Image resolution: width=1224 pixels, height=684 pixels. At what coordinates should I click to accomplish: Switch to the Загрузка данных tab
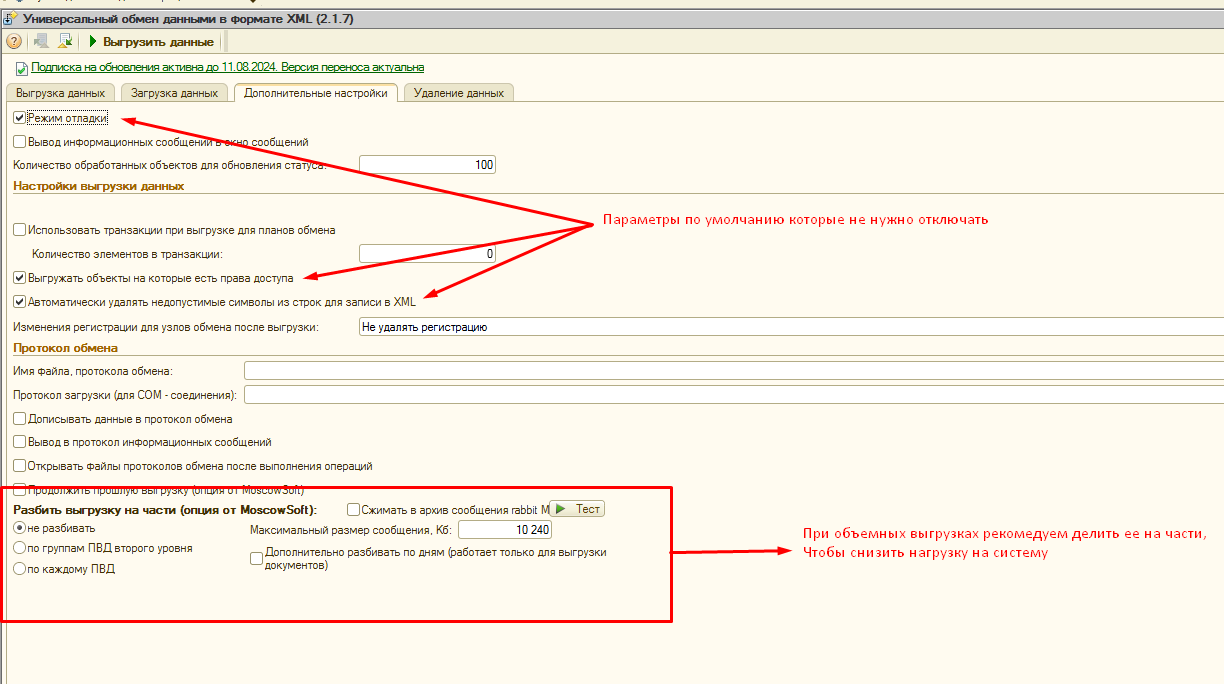tap(175, 93)
